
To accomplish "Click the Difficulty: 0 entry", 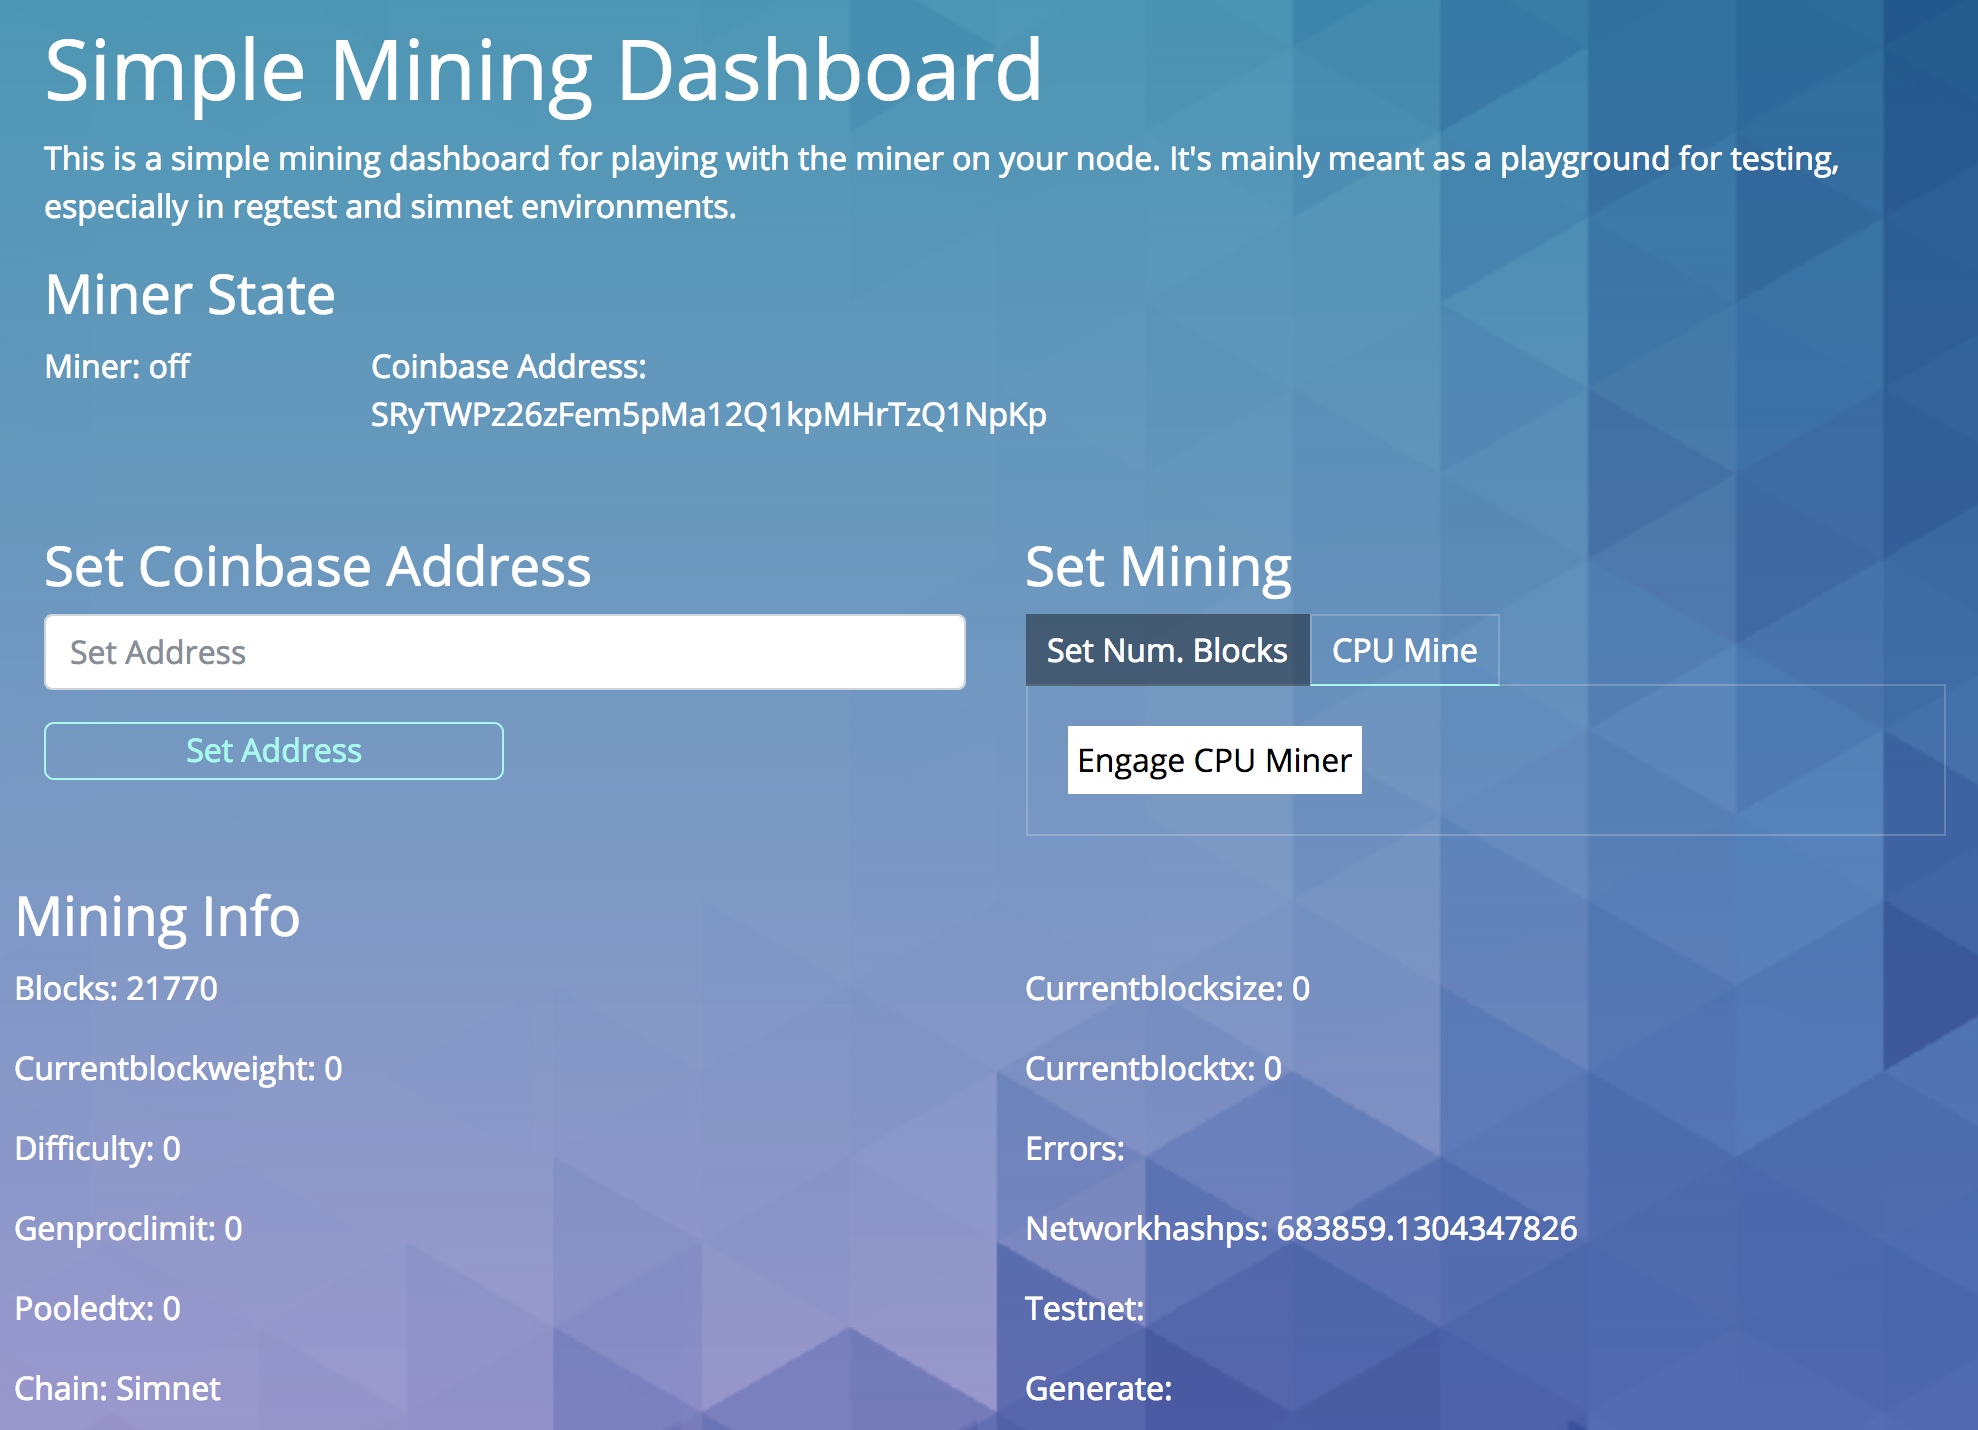I will (98, 1149).
